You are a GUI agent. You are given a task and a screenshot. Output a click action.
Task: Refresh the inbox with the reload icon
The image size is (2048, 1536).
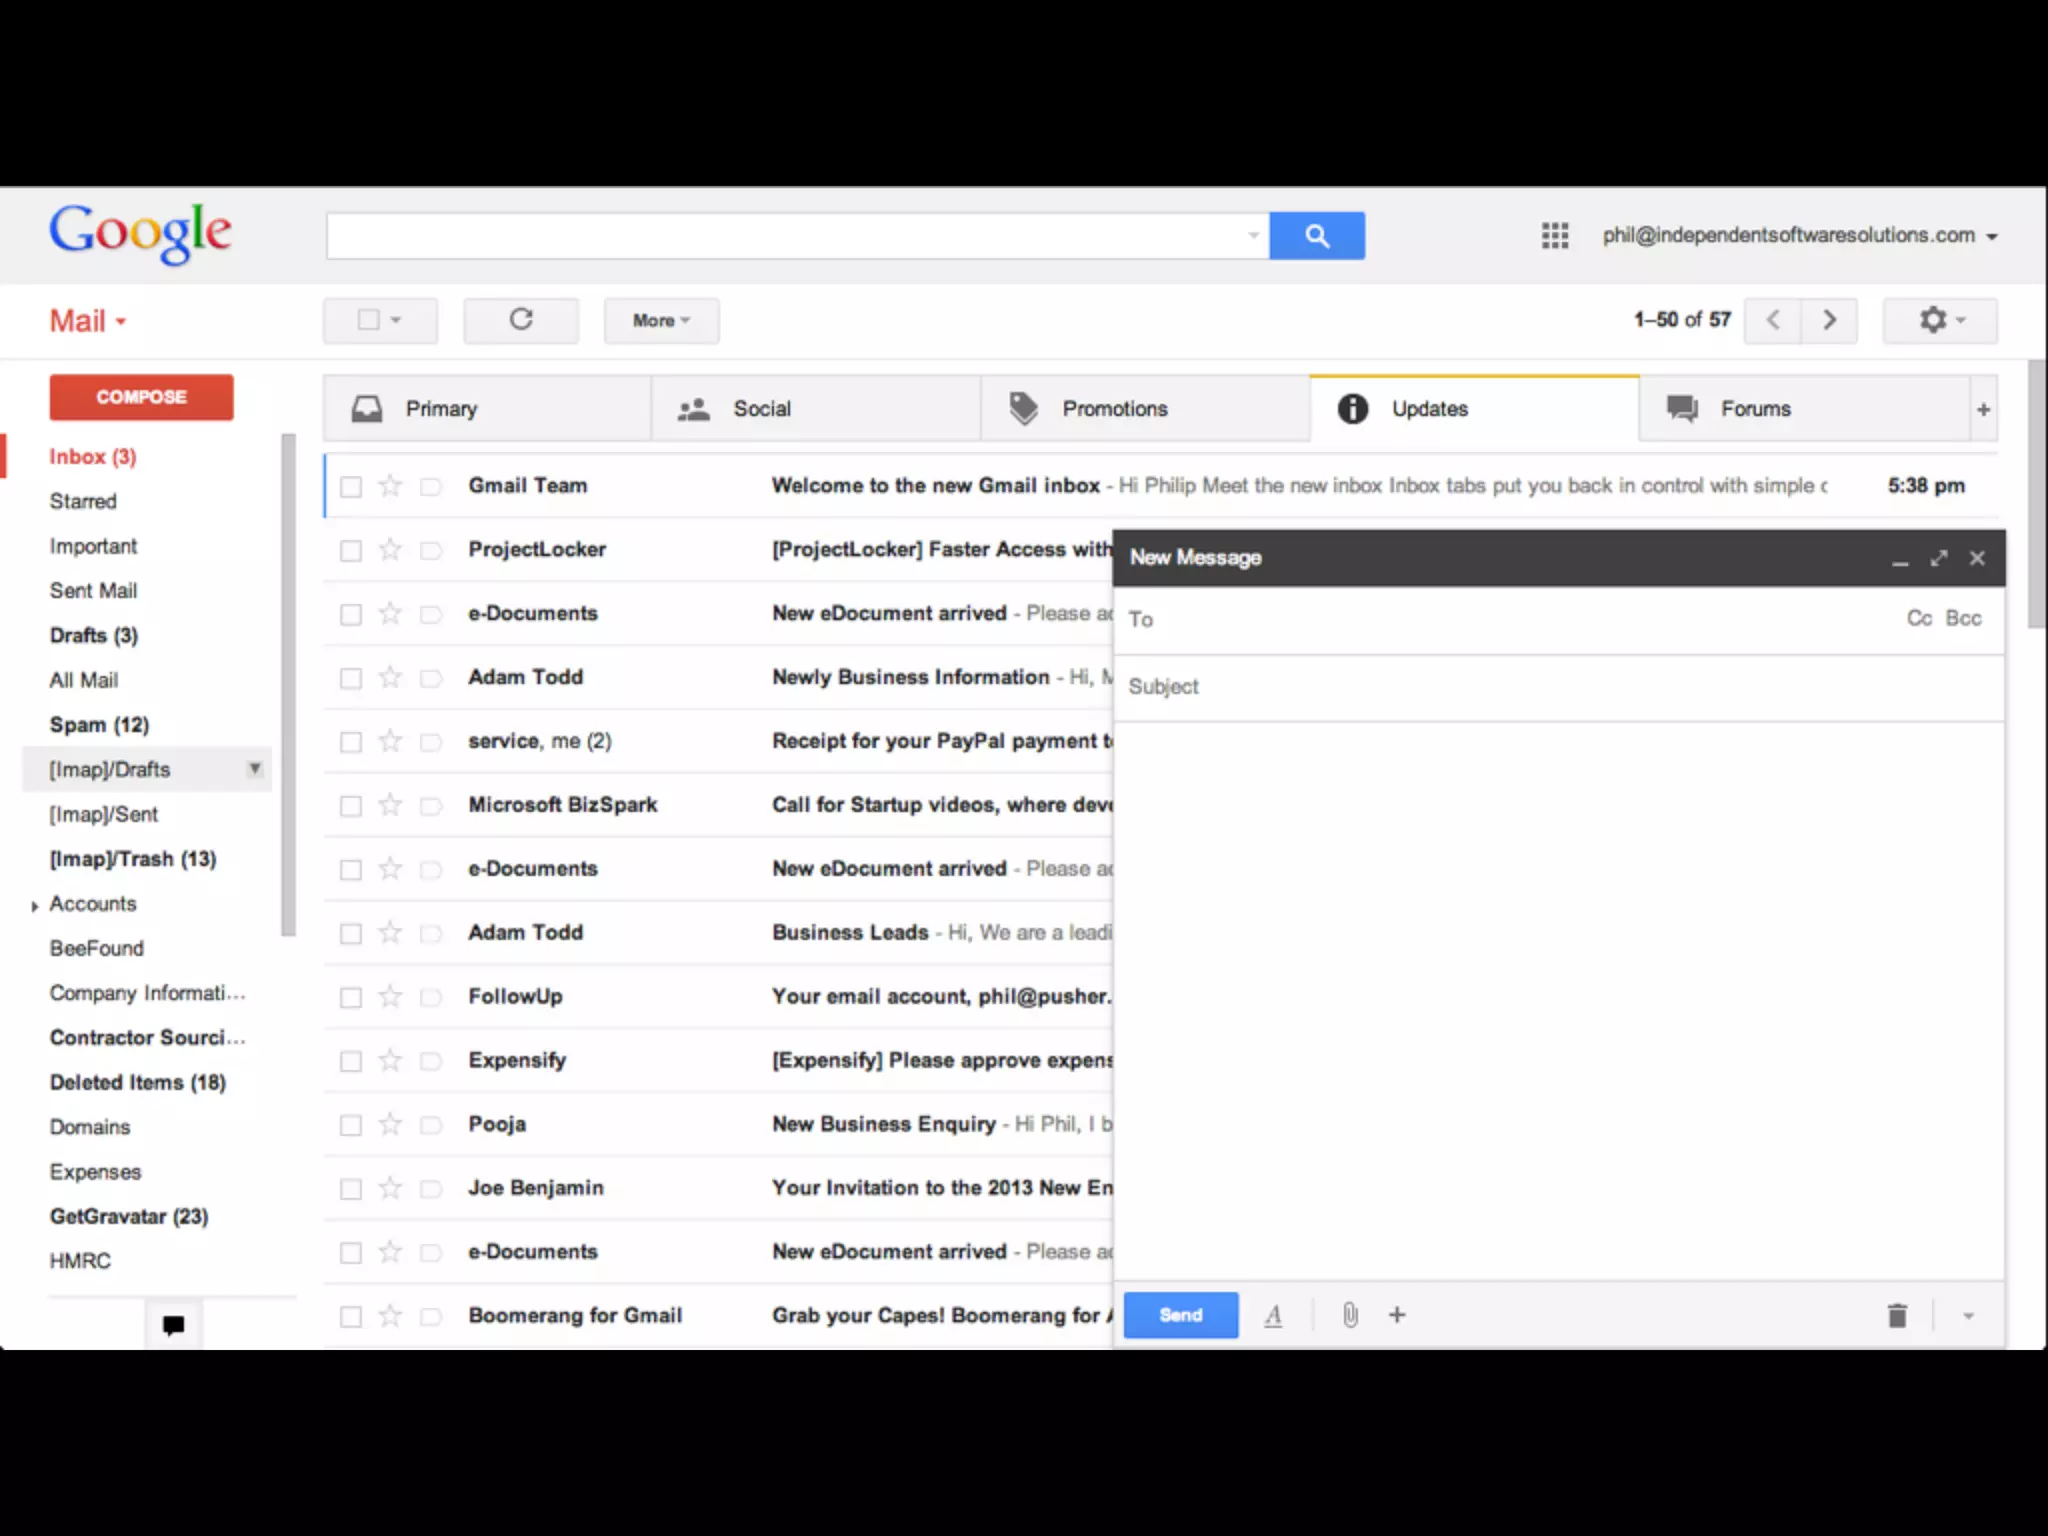click(x=521, y=320)
